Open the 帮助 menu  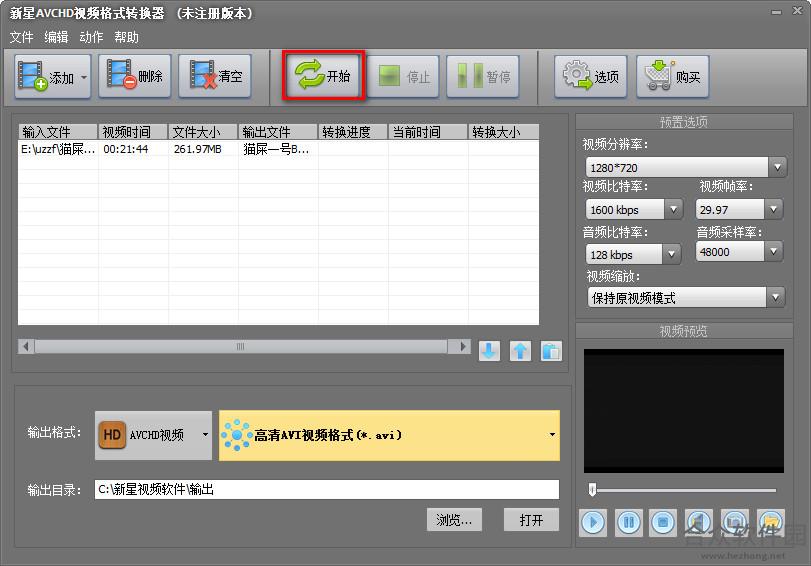pyautogui.click(x=126, y=37)
